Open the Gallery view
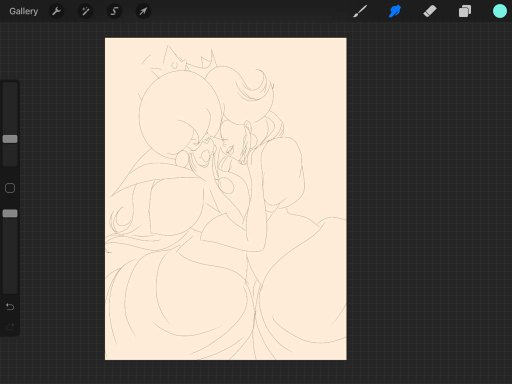This screenshot has width=512, height=384. (24, 11)
